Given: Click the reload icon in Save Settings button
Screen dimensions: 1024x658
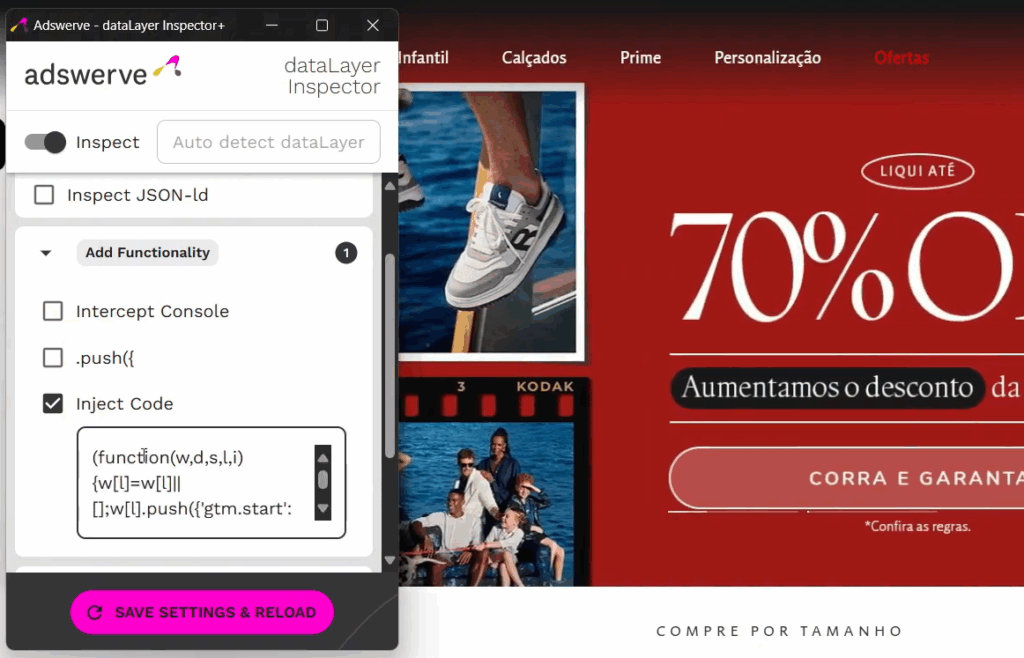Looking at the screenshot, I should pos(95,612).
